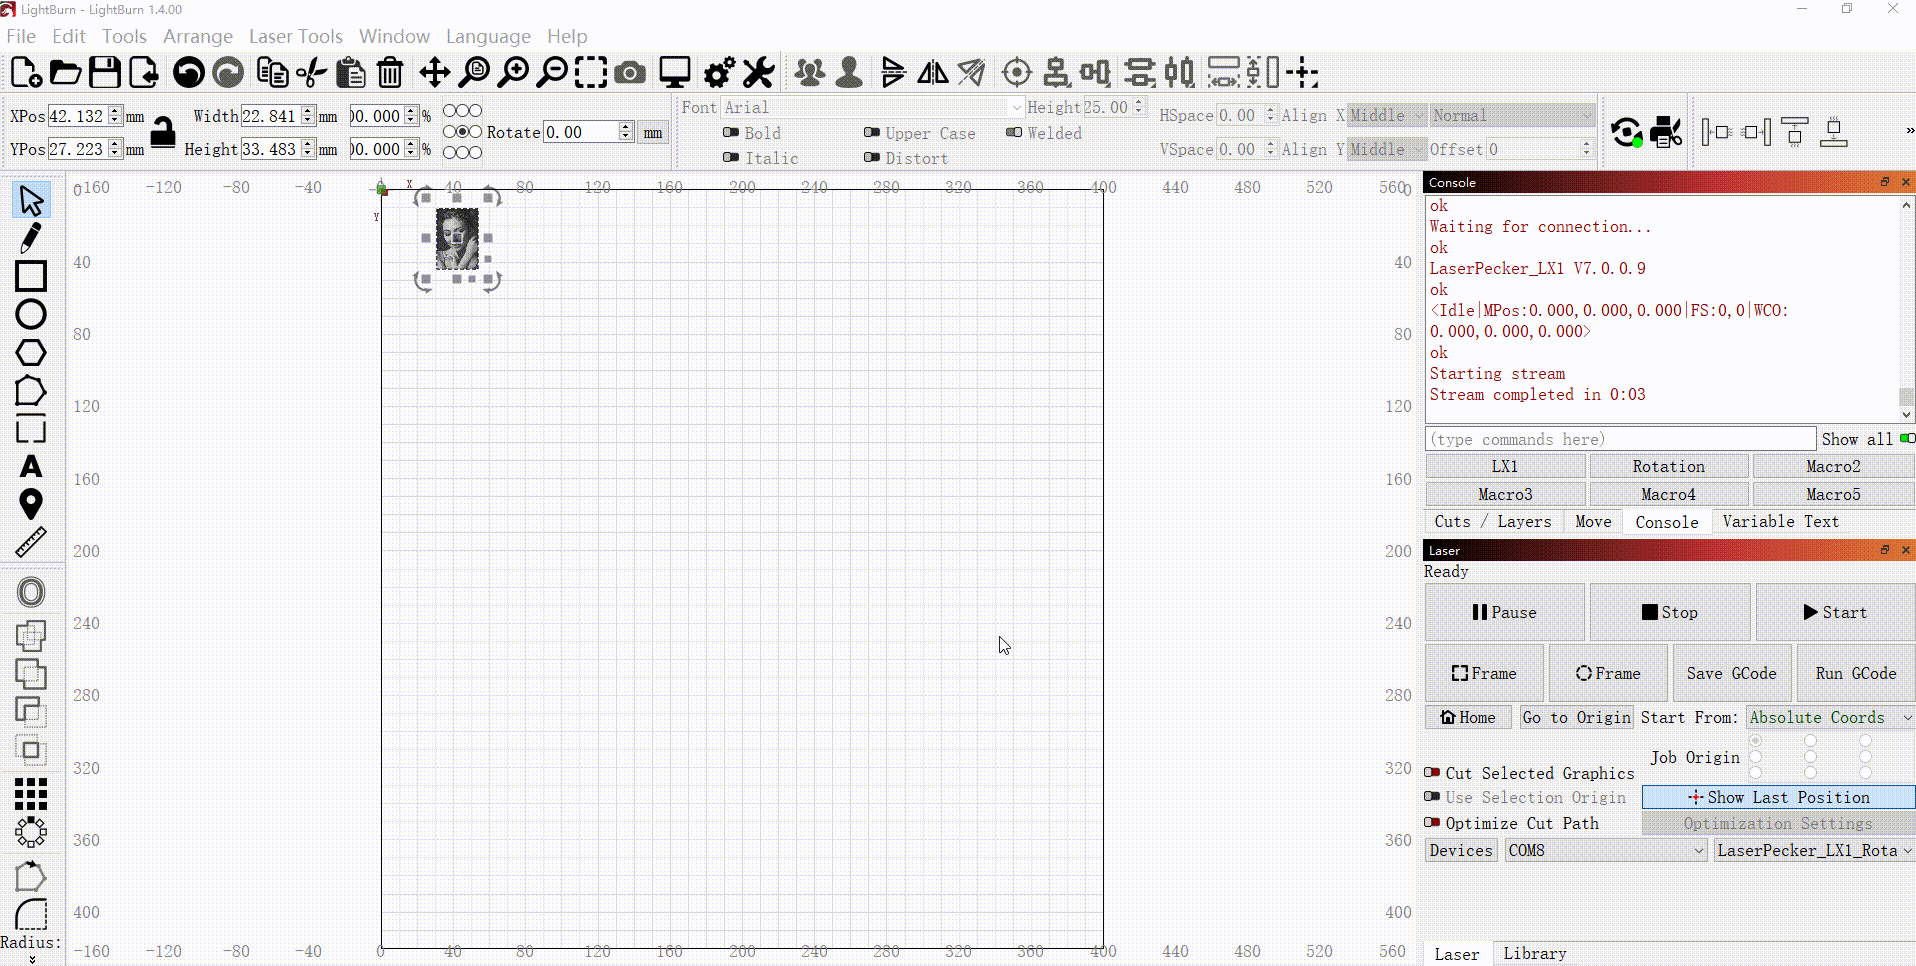Click the Stop button
Image resolution: width=1916 pixels, height=966 pixels.
(x=1670, y=612)
